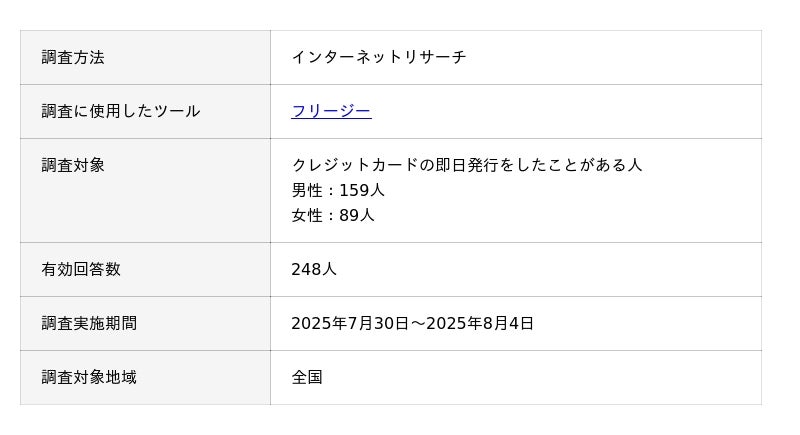Click the word クレジットカード
Screen dimensions: 800x435
point(354,165)
